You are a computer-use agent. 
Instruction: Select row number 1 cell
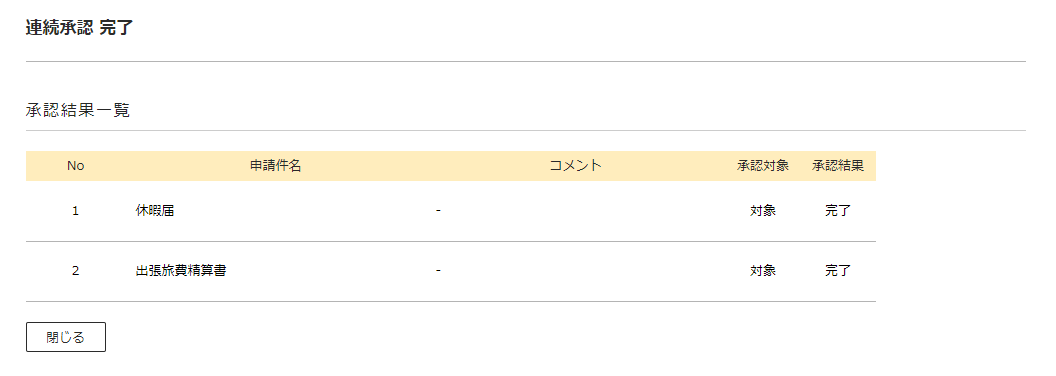[75, 211]
